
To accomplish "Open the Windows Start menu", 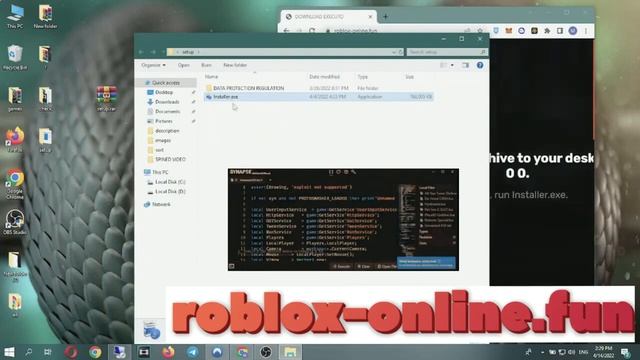I will 9,352.
